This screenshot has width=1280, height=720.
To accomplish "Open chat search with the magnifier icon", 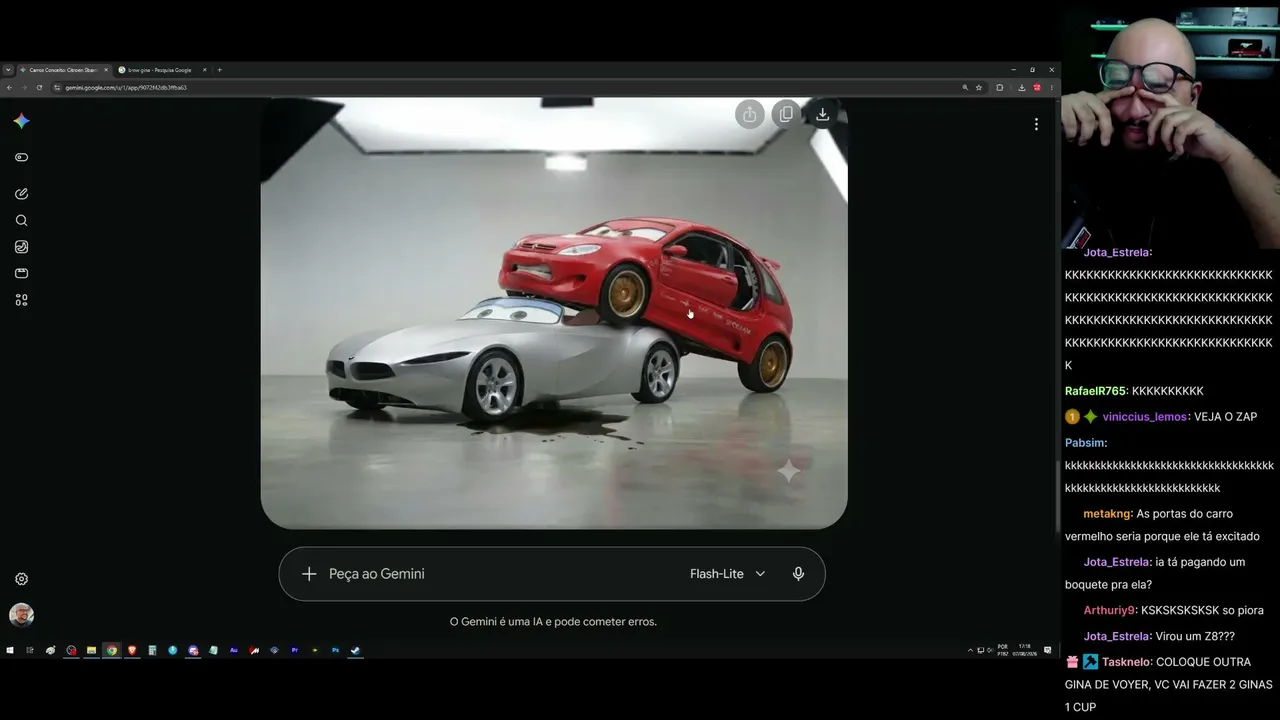I will point(21,220).
